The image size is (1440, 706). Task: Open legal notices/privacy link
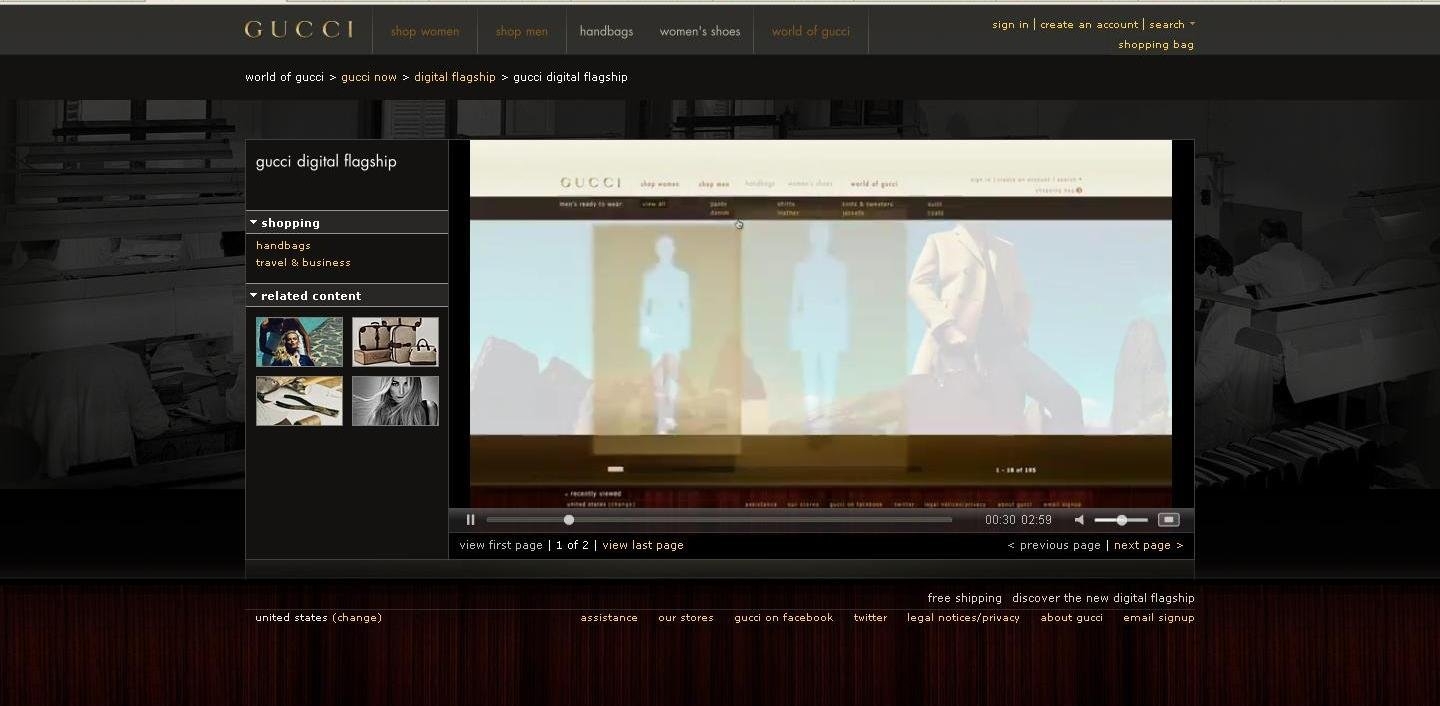point(963,617)
